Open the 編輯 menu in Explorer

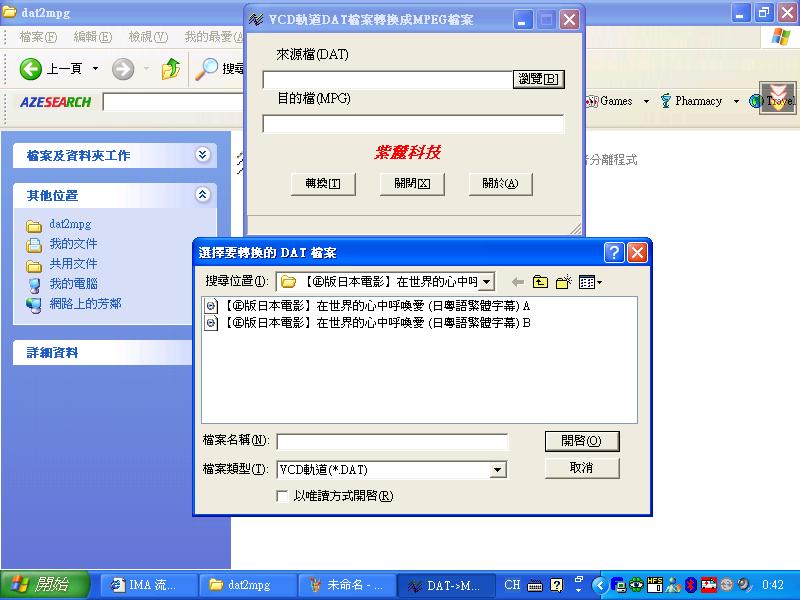click(x=92, y=37)
